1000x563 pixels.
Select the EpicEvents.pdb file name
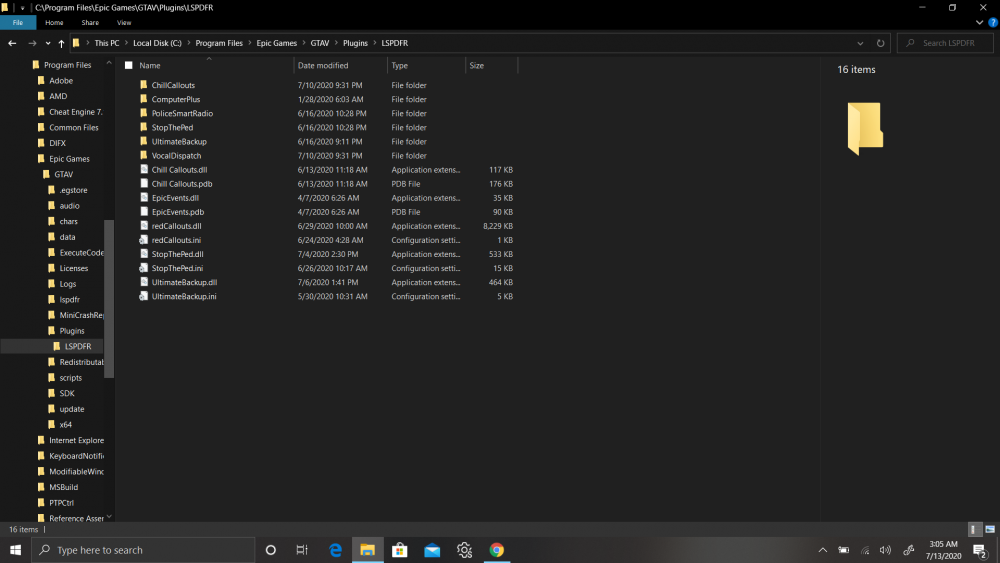(178, 212)
